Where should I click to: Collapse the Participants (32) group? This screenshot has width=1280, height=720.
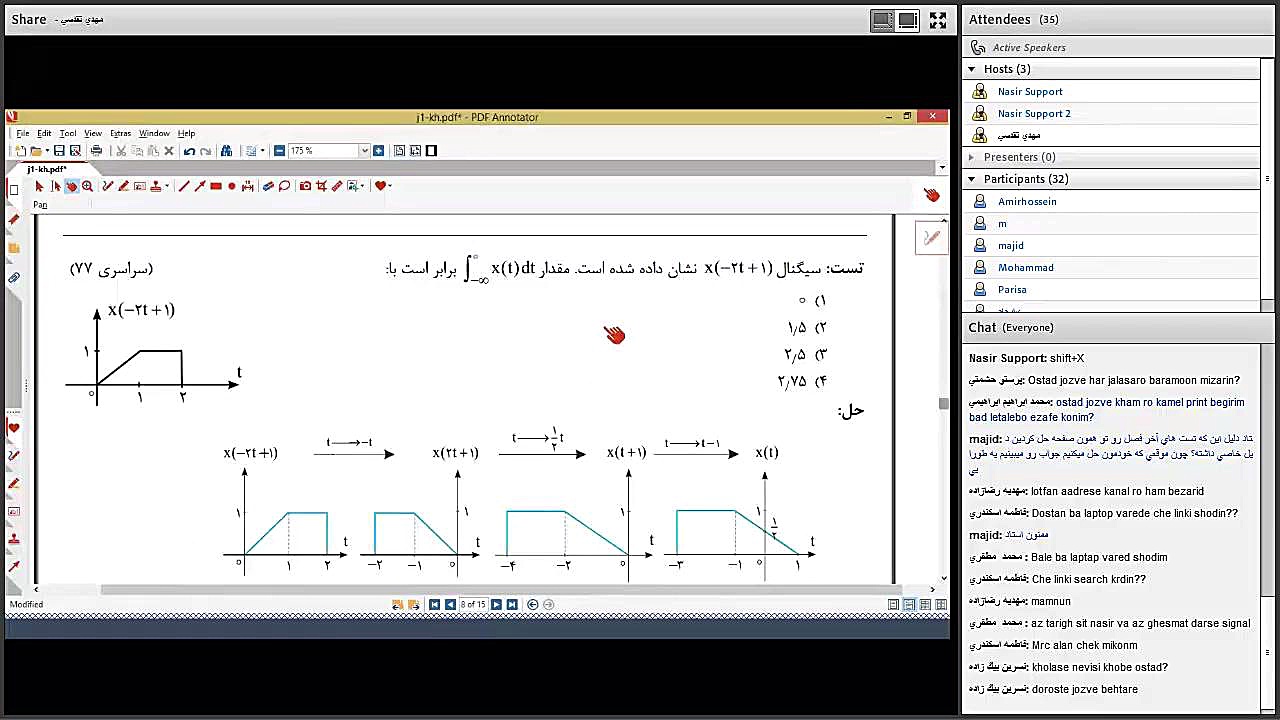point(971,179)
